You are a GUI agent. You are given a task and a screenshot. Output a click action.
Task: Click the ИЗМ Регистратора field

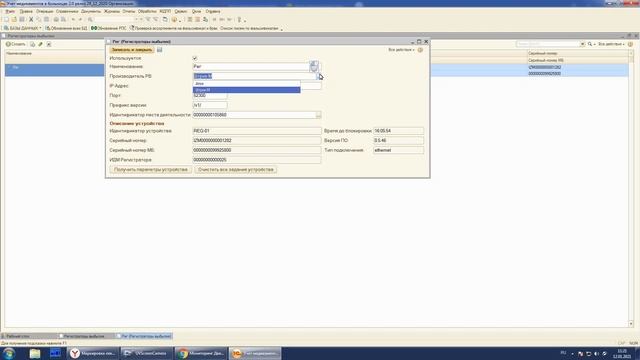[257, 160]
